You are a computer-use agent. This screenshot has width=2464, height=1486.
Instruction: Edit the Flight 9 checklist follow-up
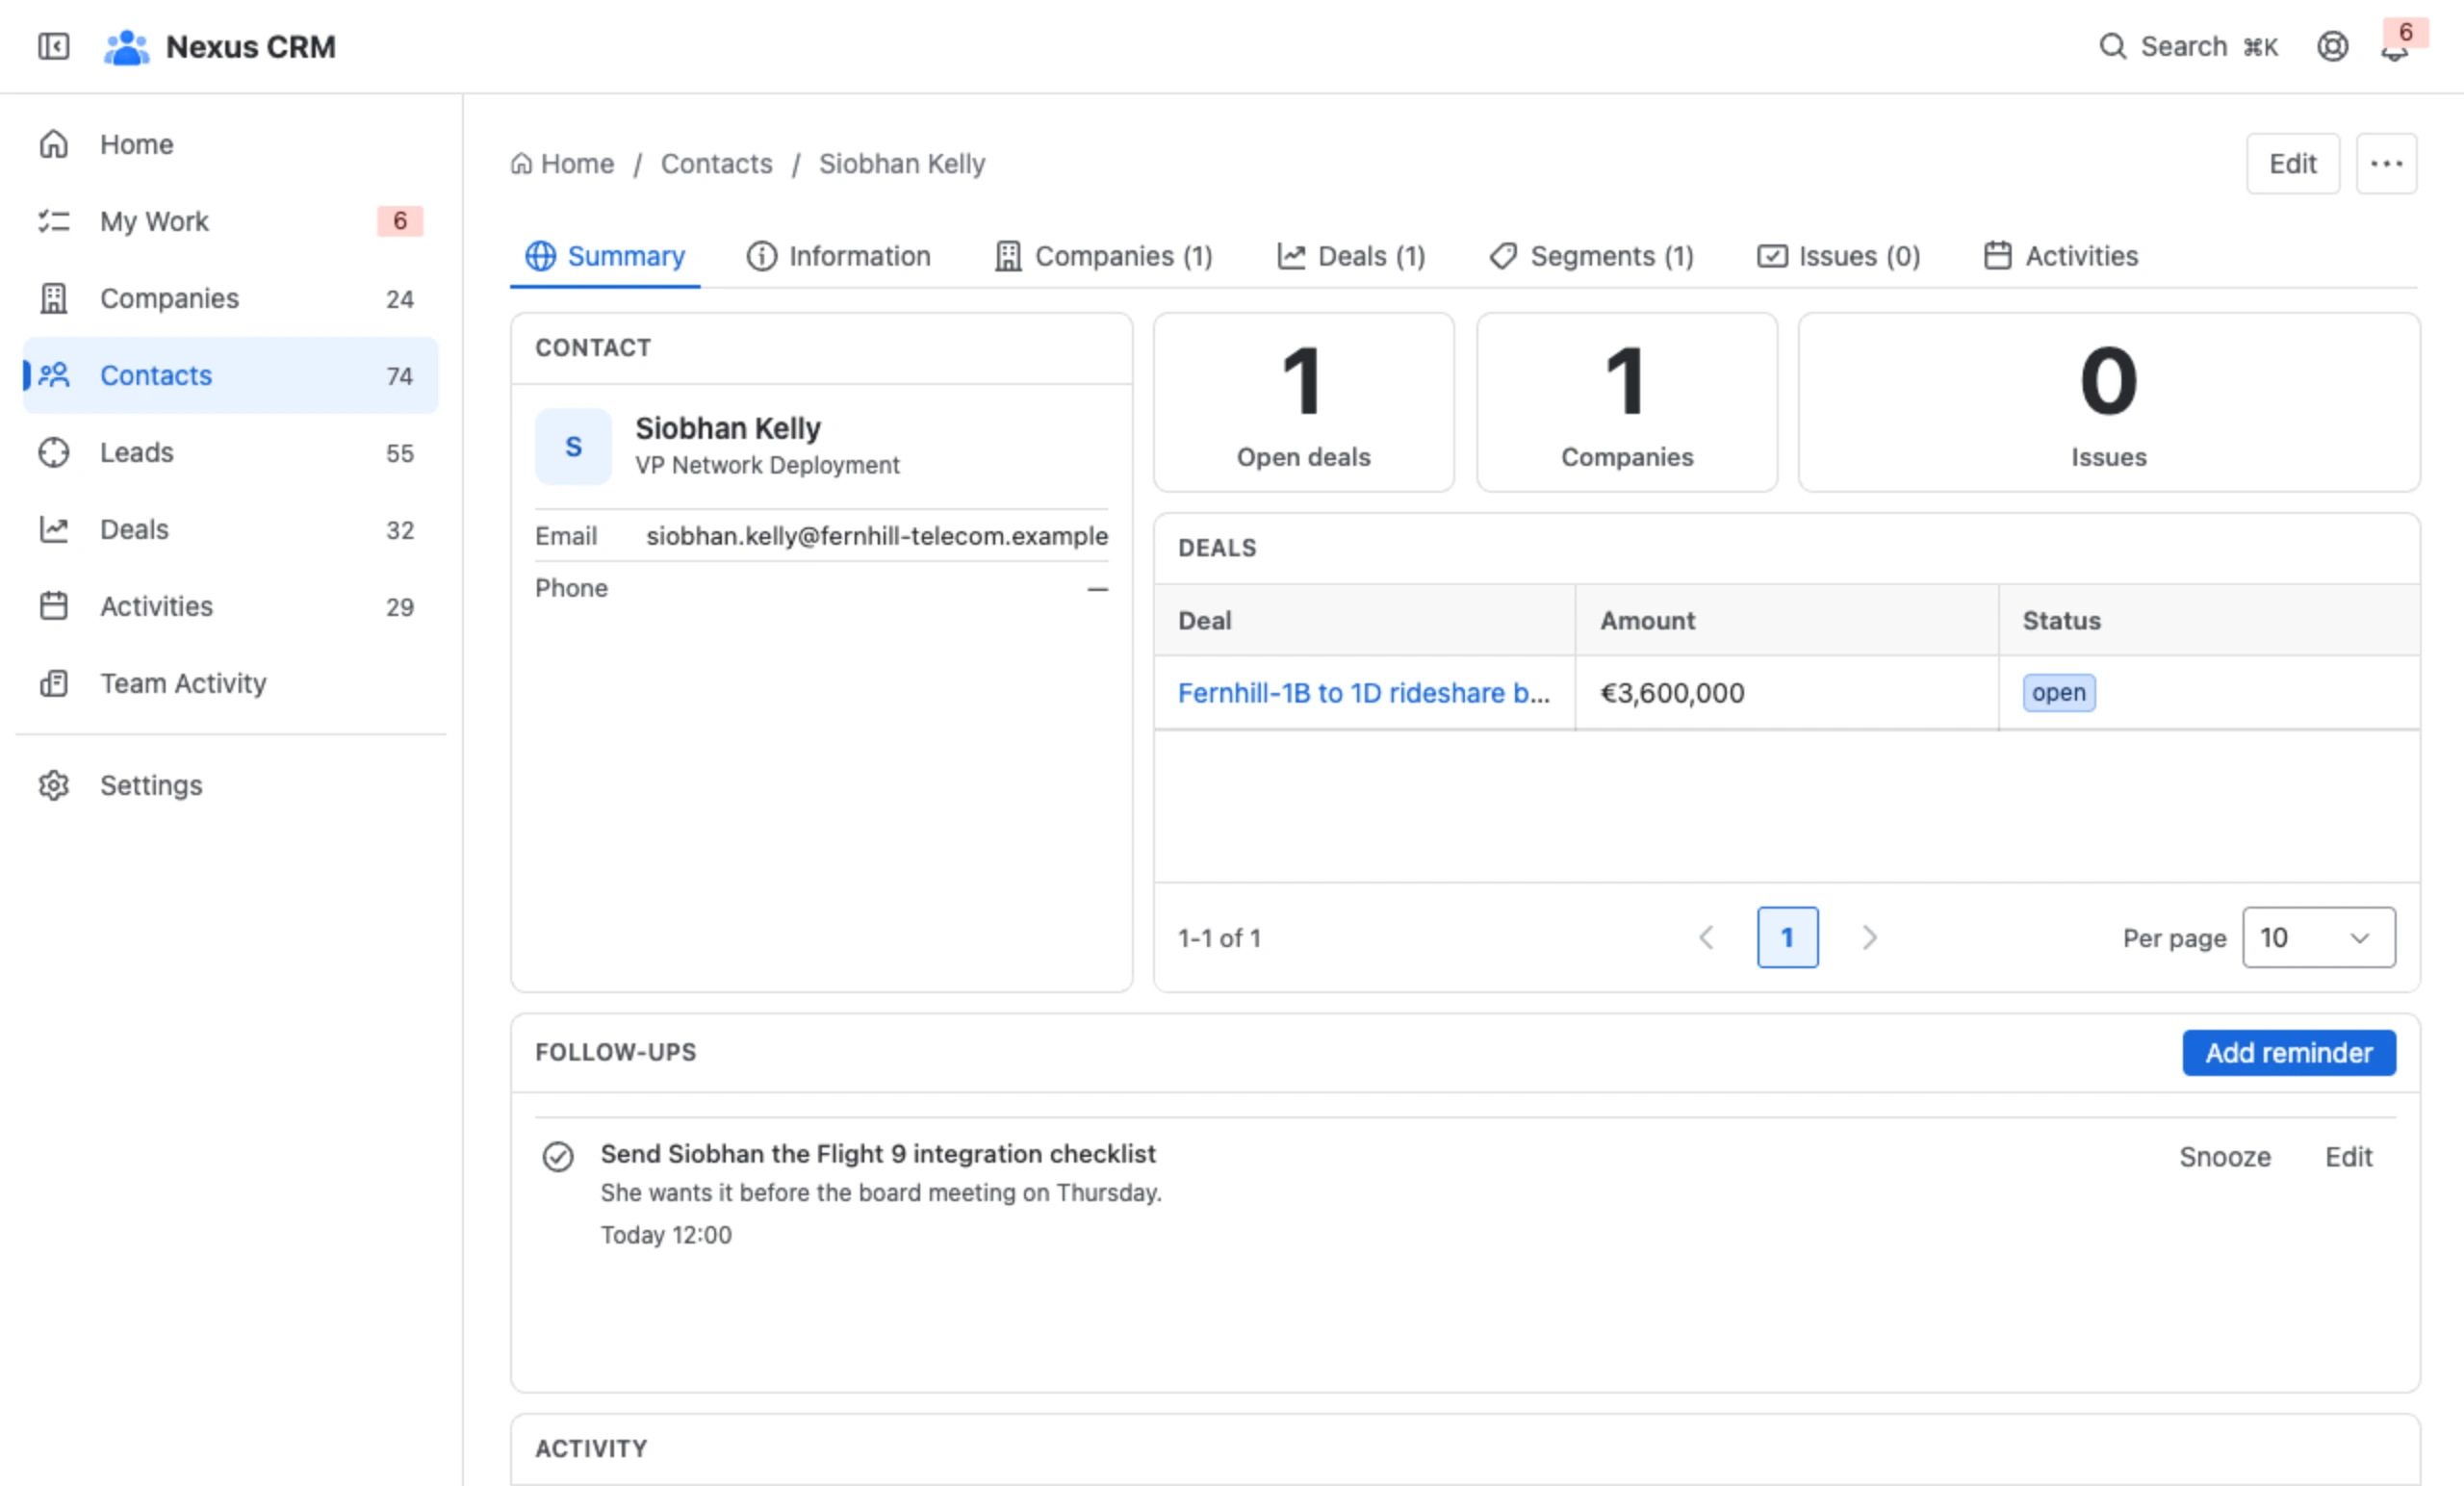[2348, 1156]
